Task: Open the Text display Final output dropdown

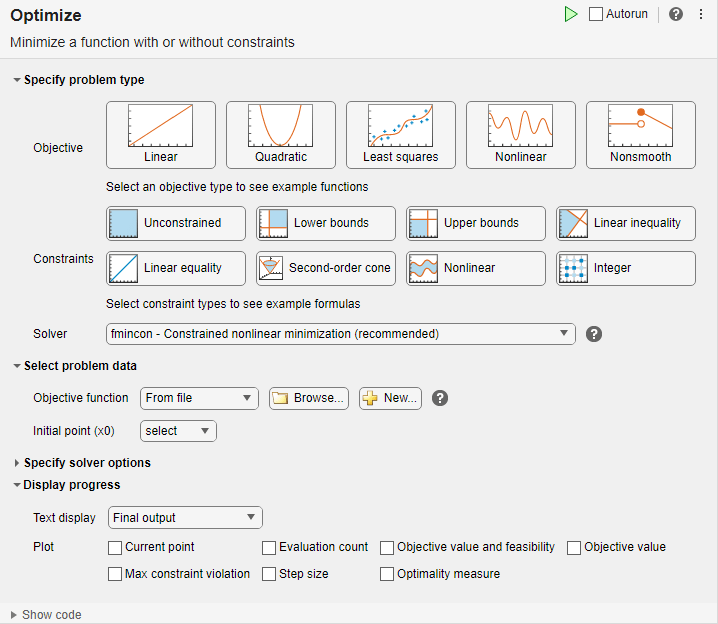Action: (184, 518)
